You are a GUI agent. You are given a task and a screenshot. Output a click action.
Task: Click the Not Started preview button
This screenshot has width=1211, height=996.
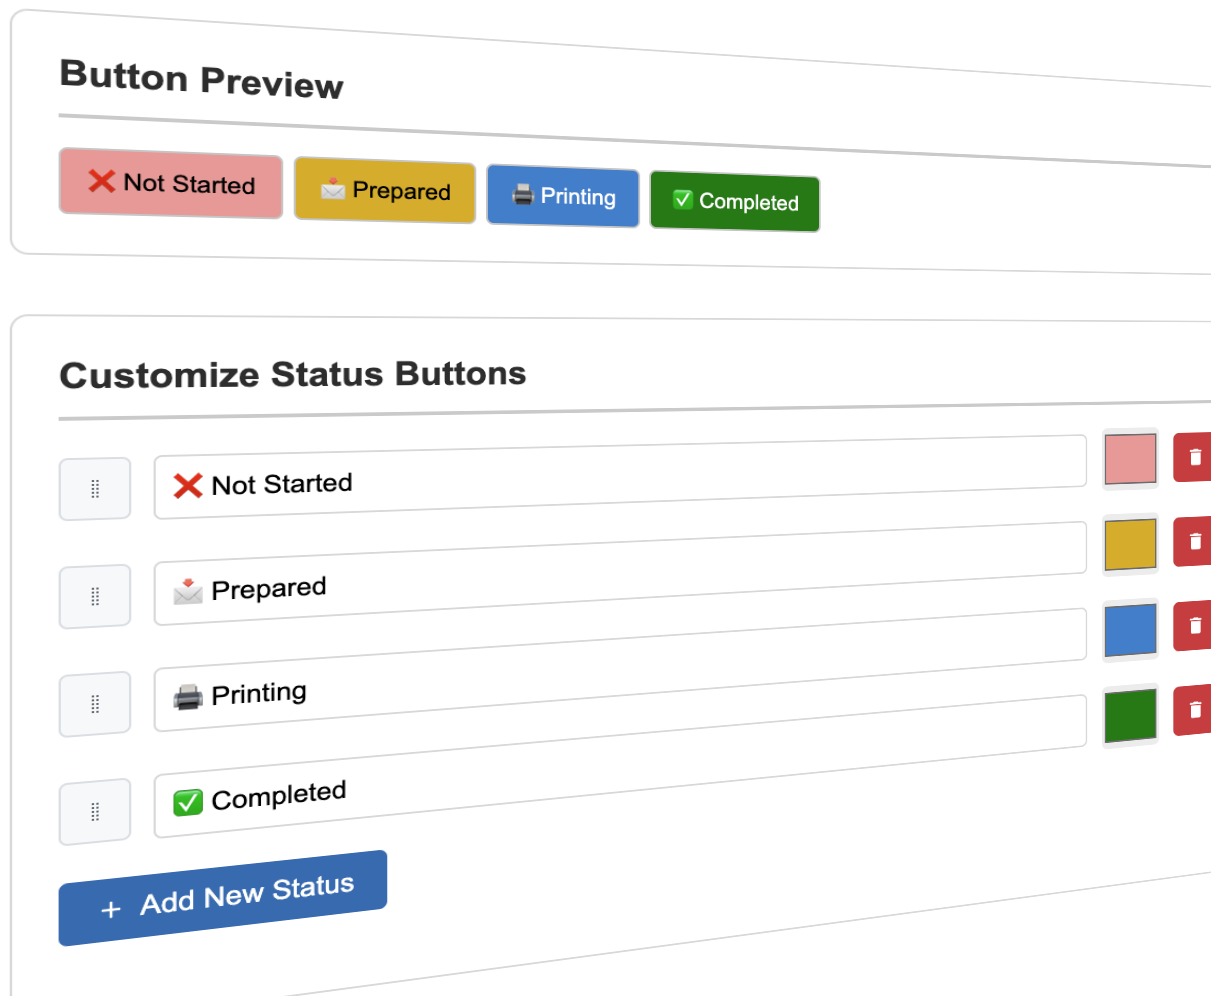click(x=170, y=184)
